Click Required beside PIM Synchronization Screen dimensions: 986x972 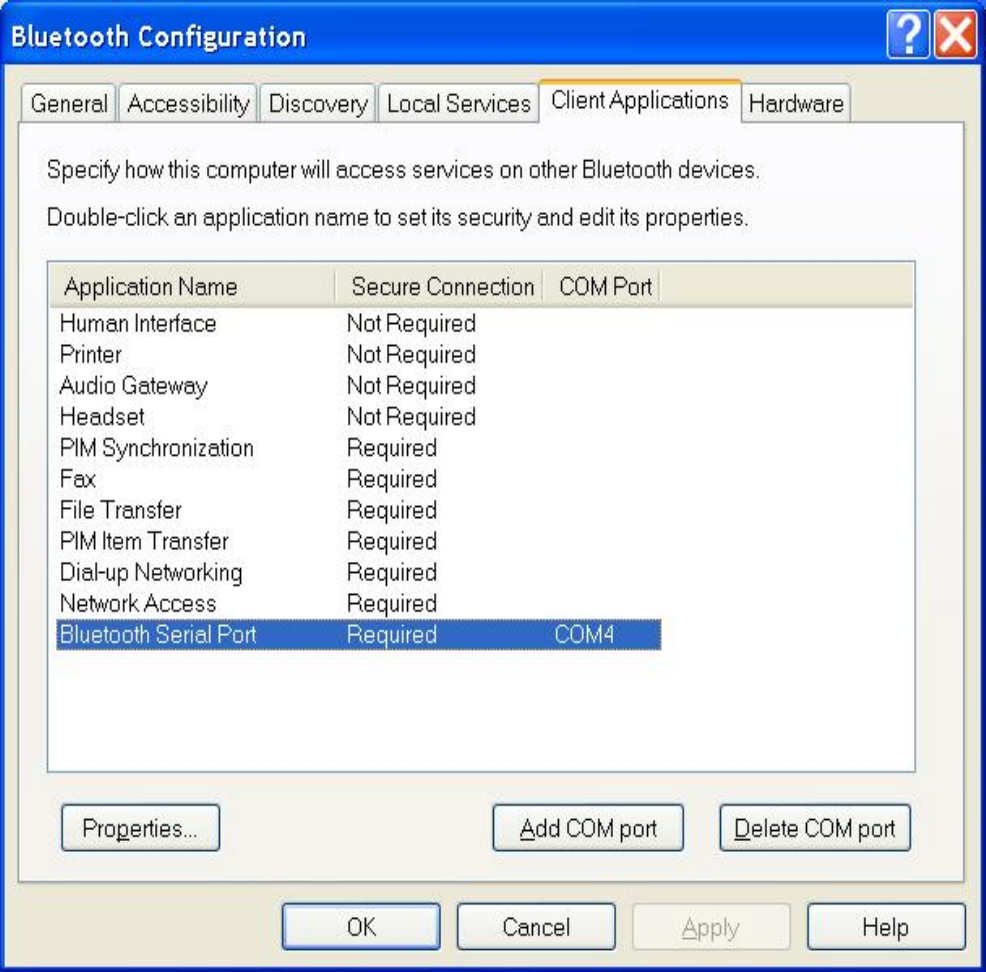(392, 448)
